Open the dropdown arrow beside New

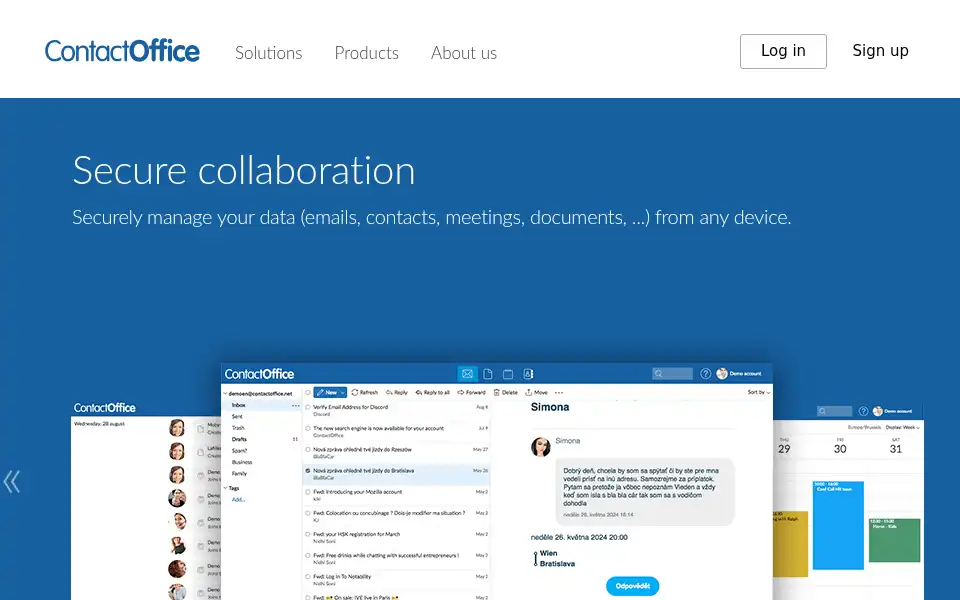pyautogui.click(x=343, y=392)
